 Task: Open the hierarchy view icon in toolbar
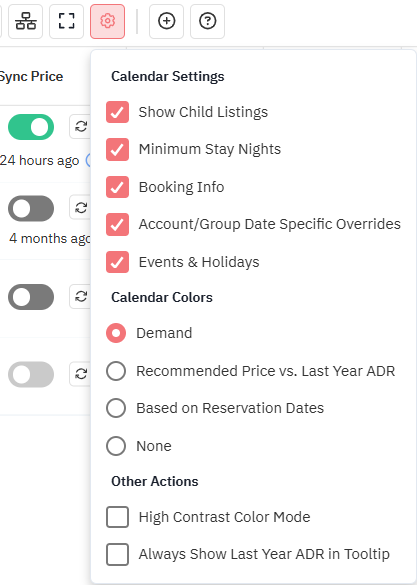pos(25,21)
